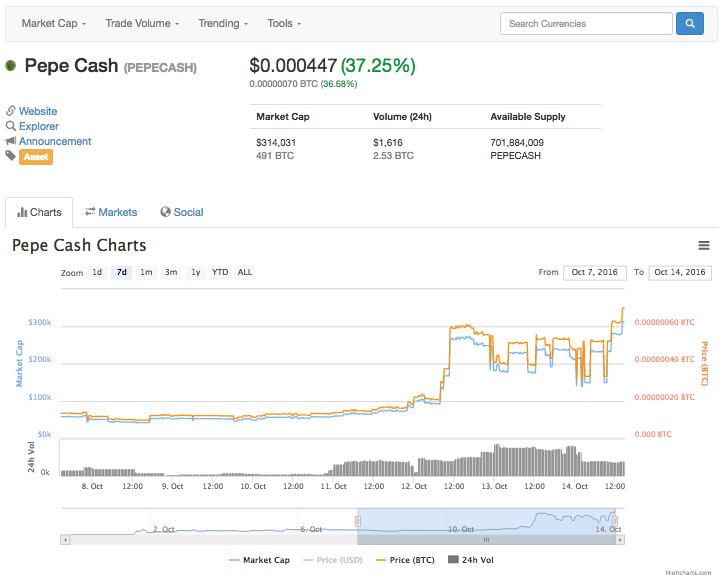Image resolution: width=723 pixels, height=575 pixels.
Task: Click the 0.00000070 BTC price text
Action: point(284,84)
